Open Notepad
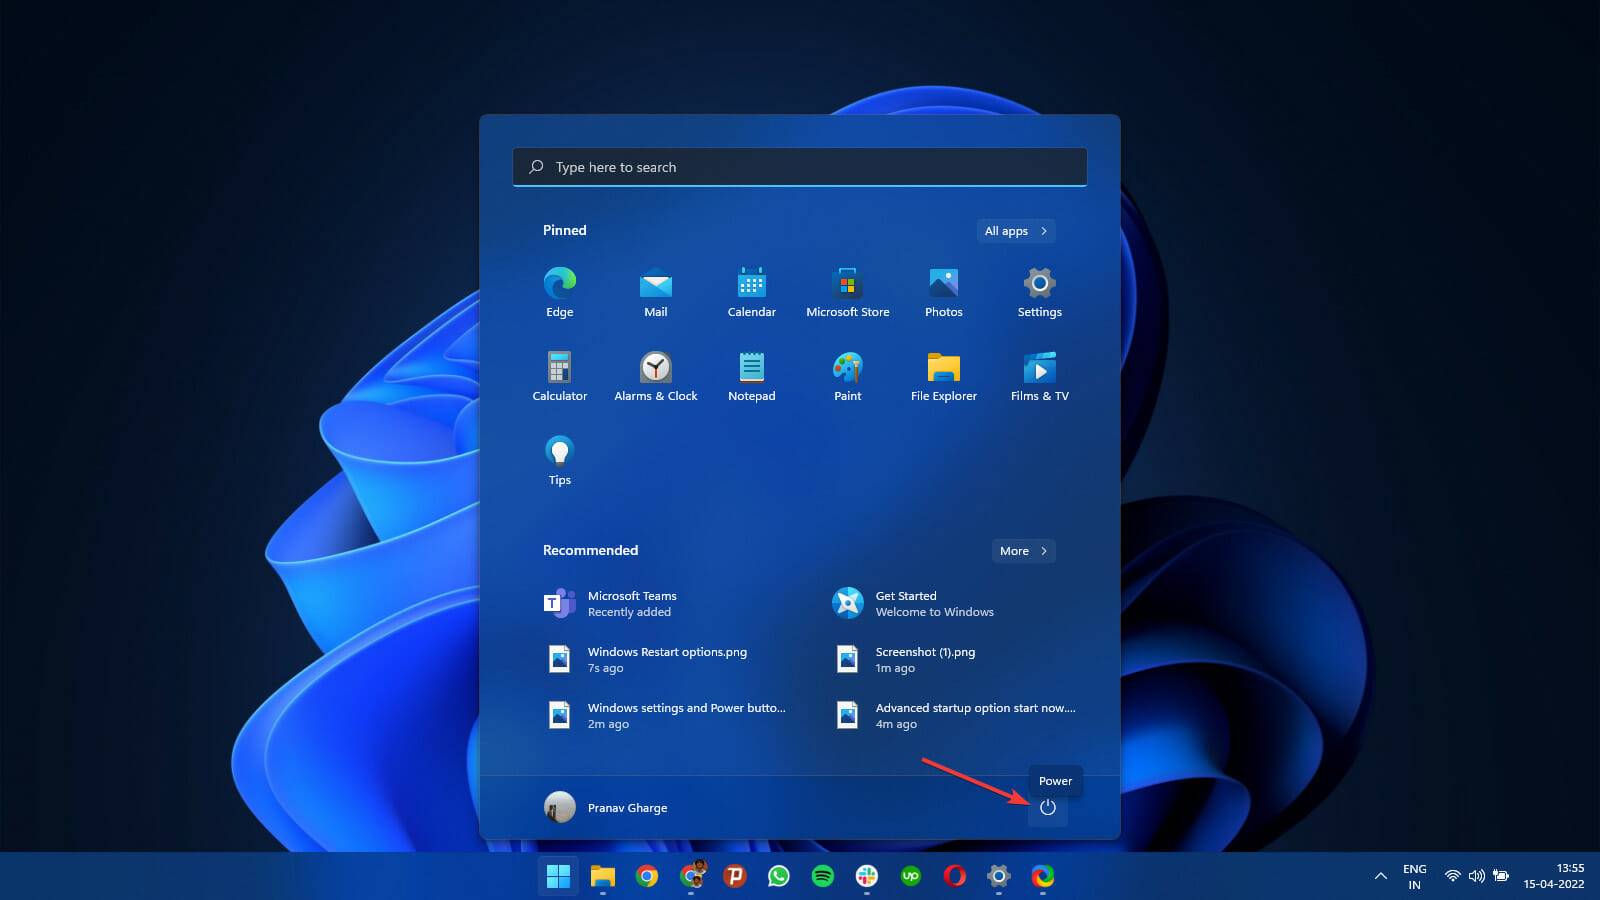 [751, 374]
